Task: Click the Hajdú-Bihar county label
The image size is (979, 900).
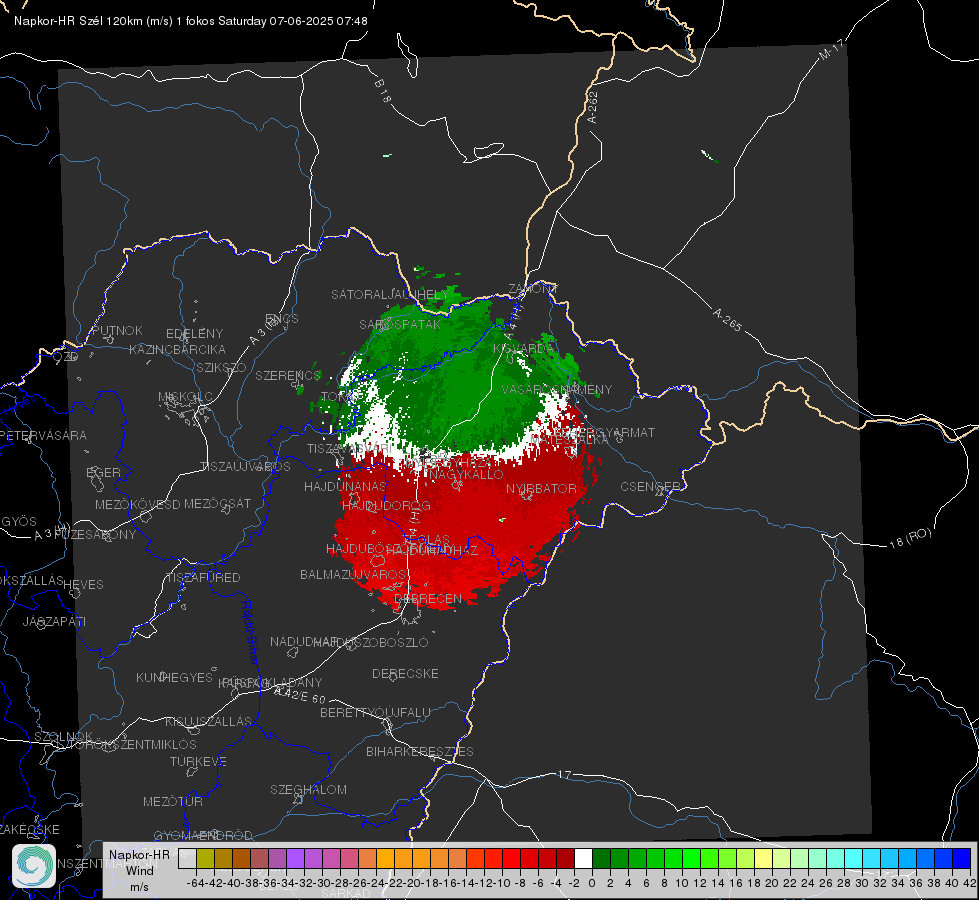Action: (250, 632)
